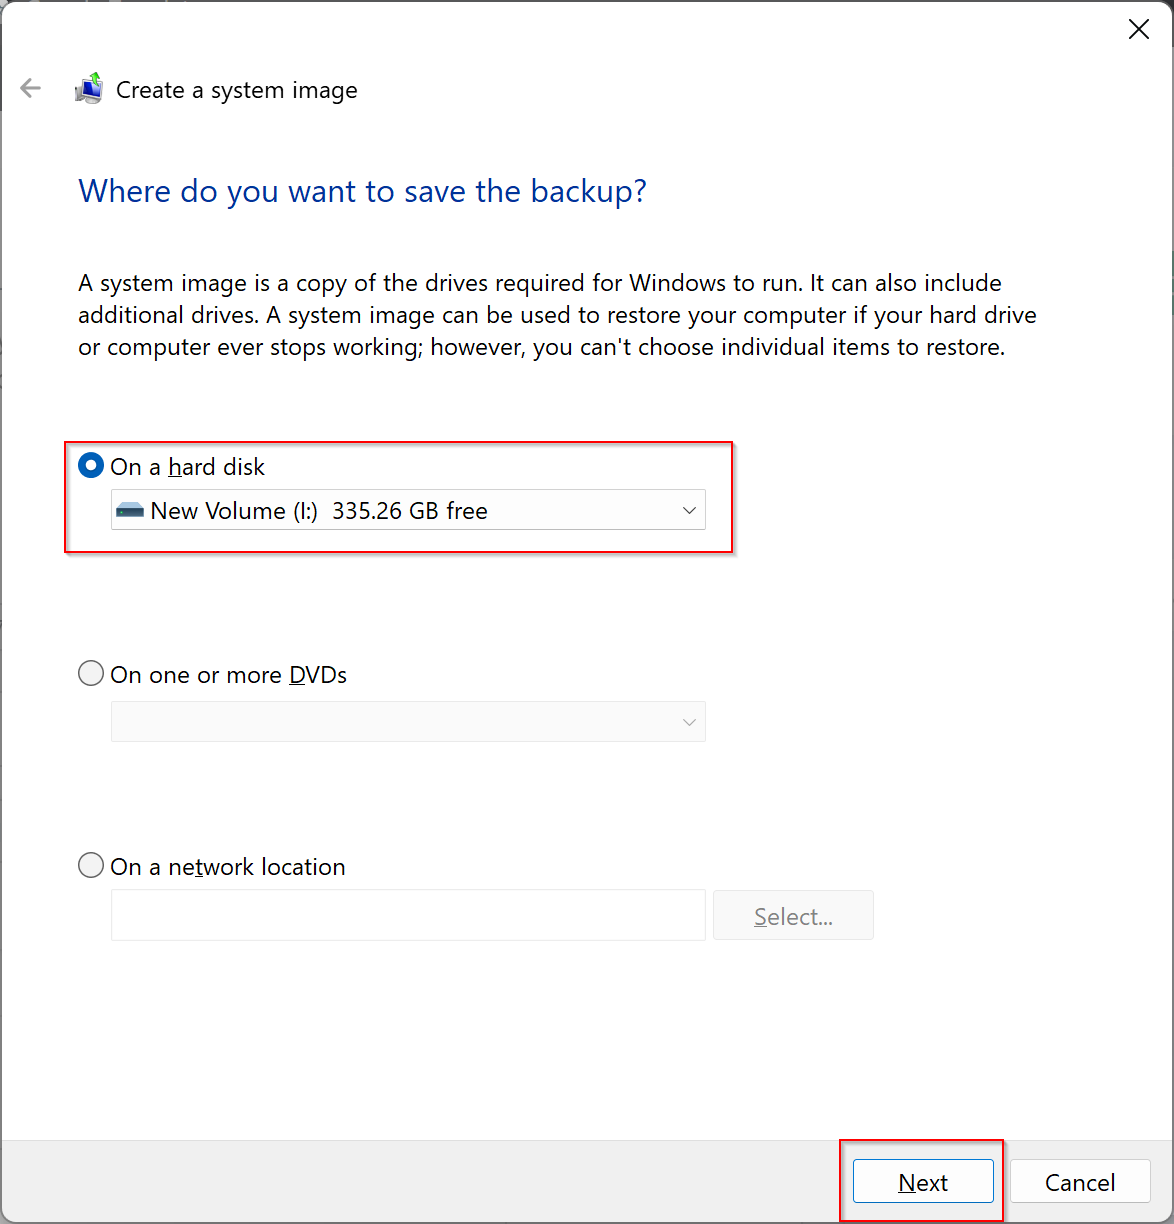Viewport: 1174px width, 1224px height.
Task: Open the New Volume (I:) drive dropdown
Action: [x=408, y=510]
